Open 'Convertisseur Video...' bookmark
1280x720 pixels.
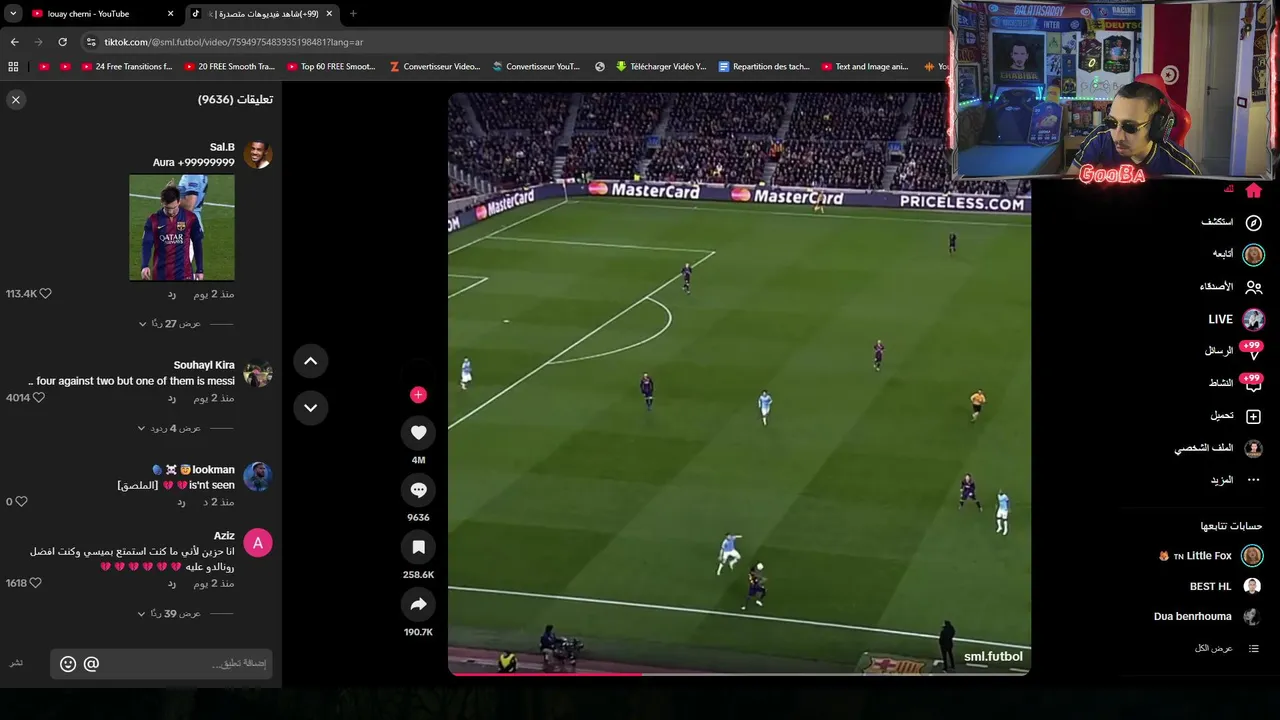[435, 67]
